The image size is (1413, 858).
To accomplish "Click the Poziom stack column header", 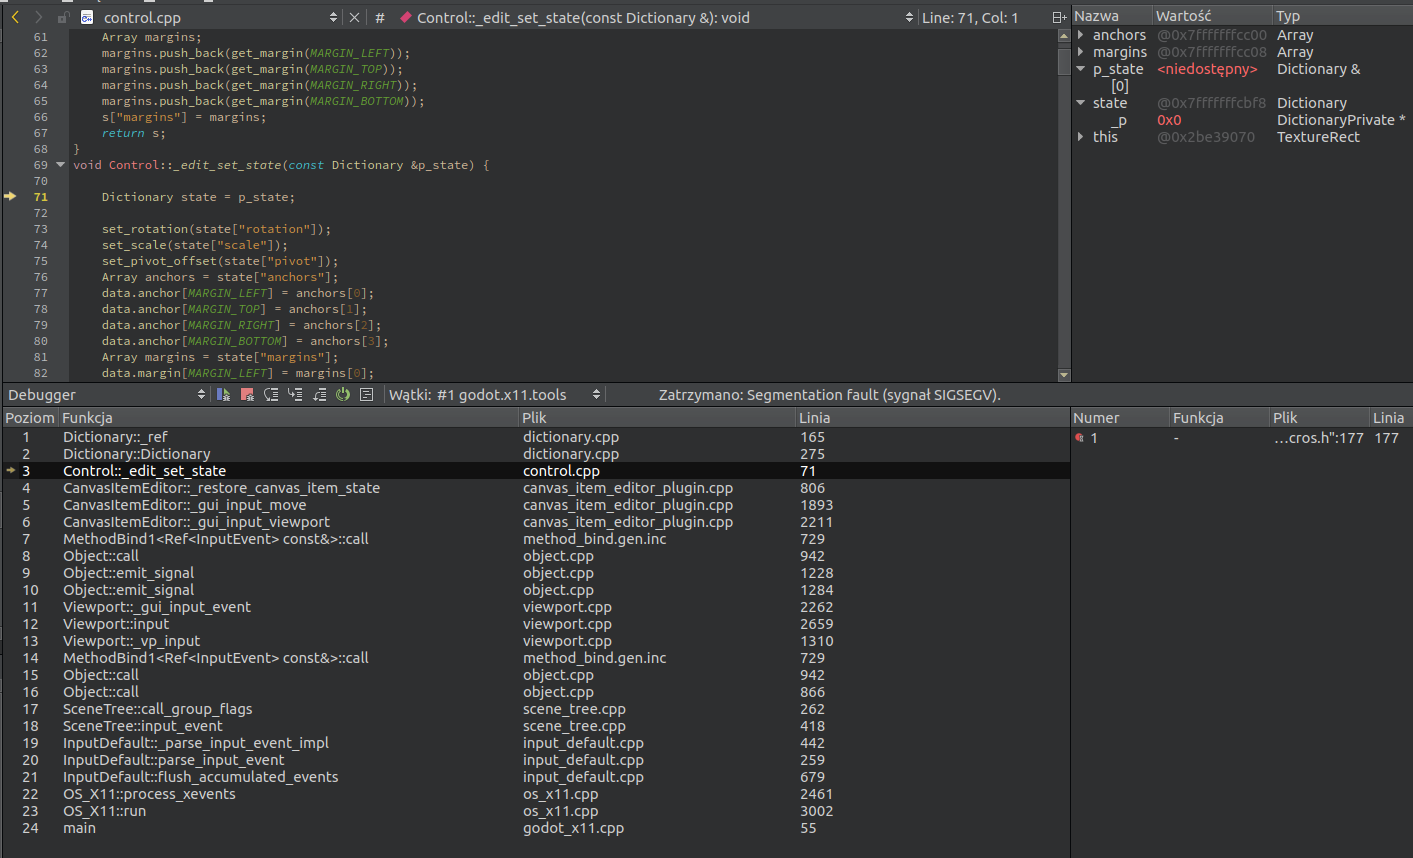I will coord(30,417).
